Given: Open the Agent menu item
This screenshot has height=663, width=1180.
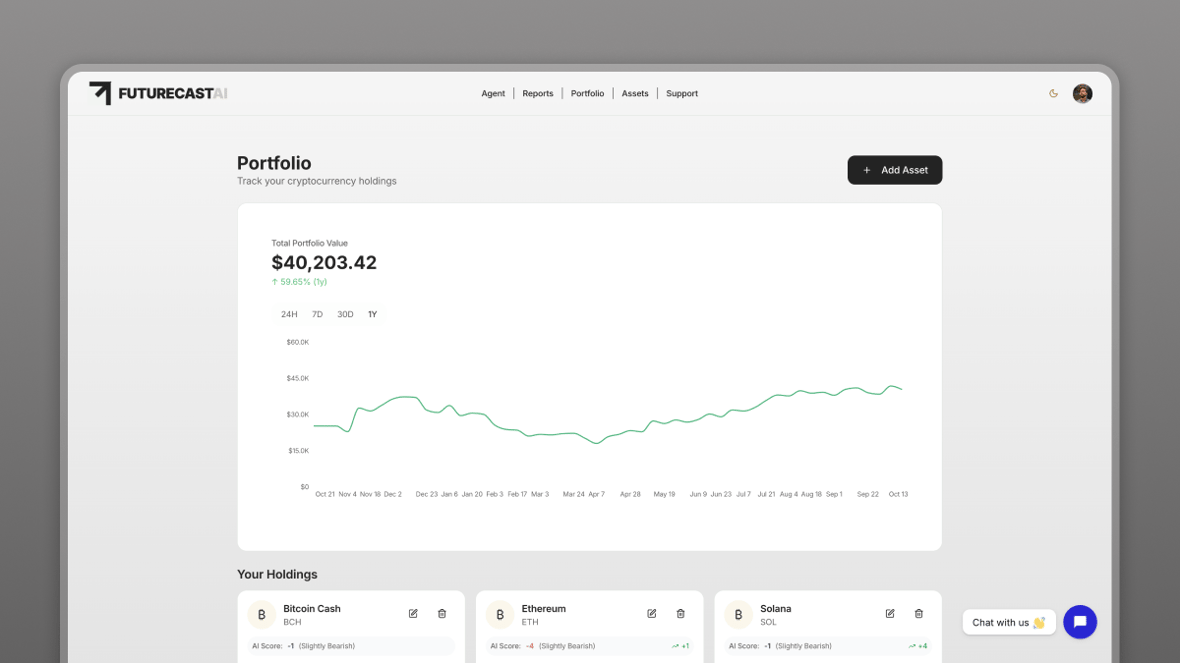Looking at the screenshot, I should (x=493, y=94).
